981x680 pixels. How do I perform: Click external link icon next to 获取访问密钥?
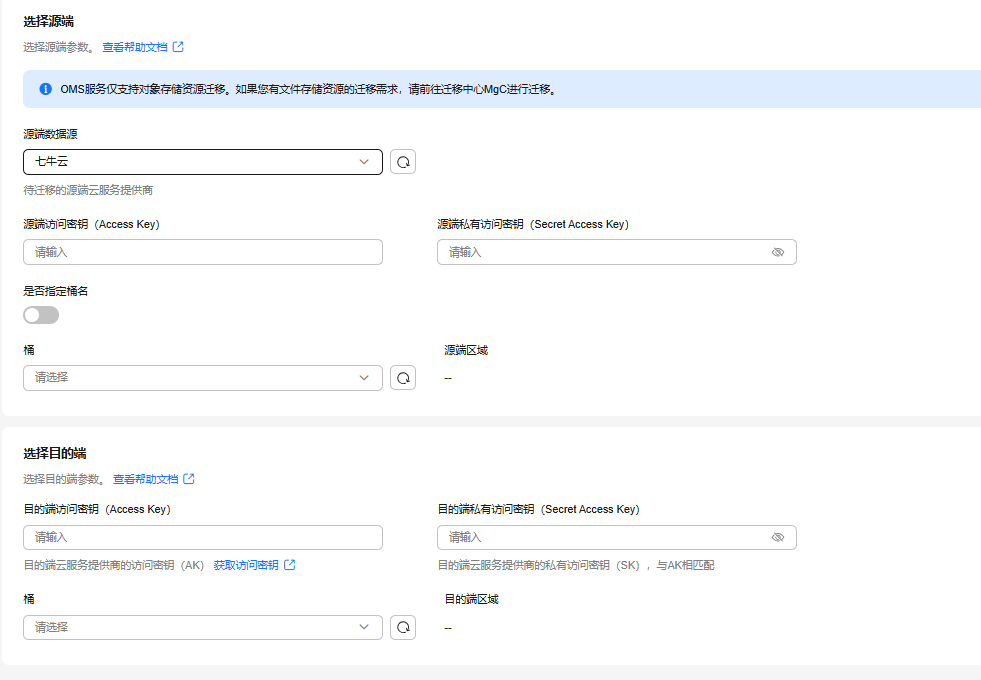290,565
